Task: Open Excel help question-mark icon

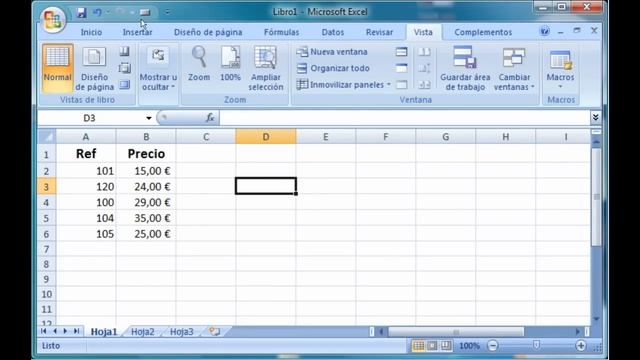Action: 544,31
